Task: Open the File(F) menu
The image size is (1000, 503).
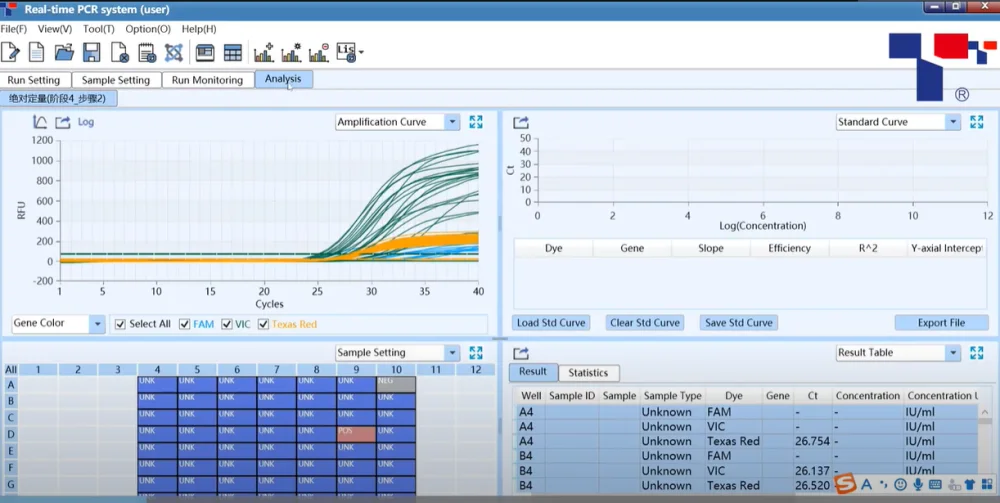Action: tap(13, 29)
